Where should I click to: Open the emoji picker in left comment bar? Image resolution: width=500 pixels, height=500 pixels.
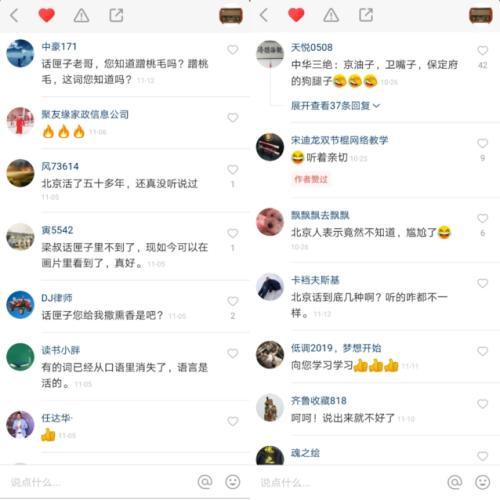(232, 482)
